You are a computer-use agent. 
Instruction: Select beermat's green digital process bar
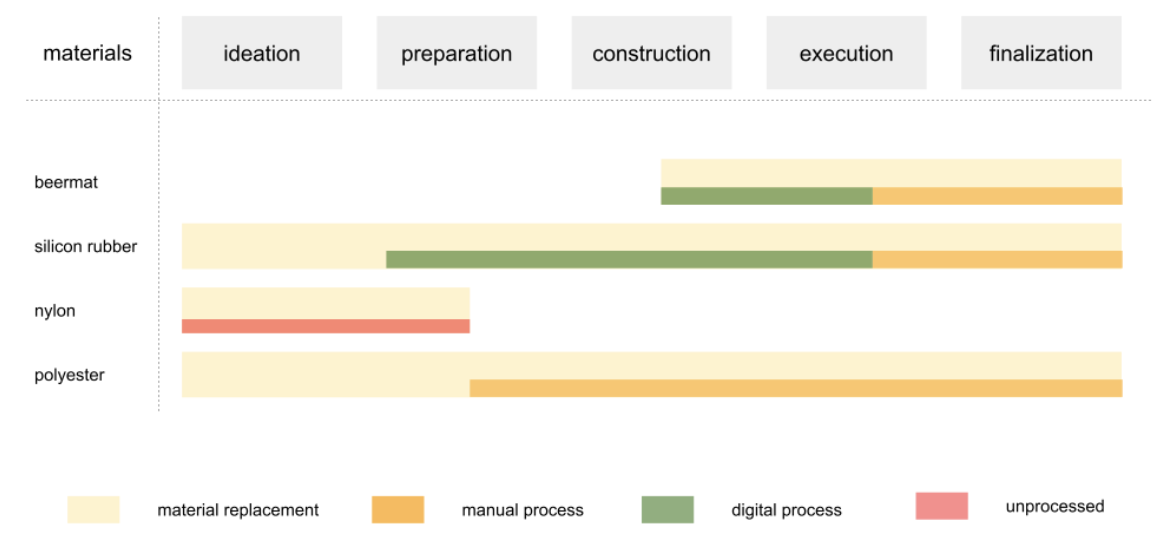[766, 196]
